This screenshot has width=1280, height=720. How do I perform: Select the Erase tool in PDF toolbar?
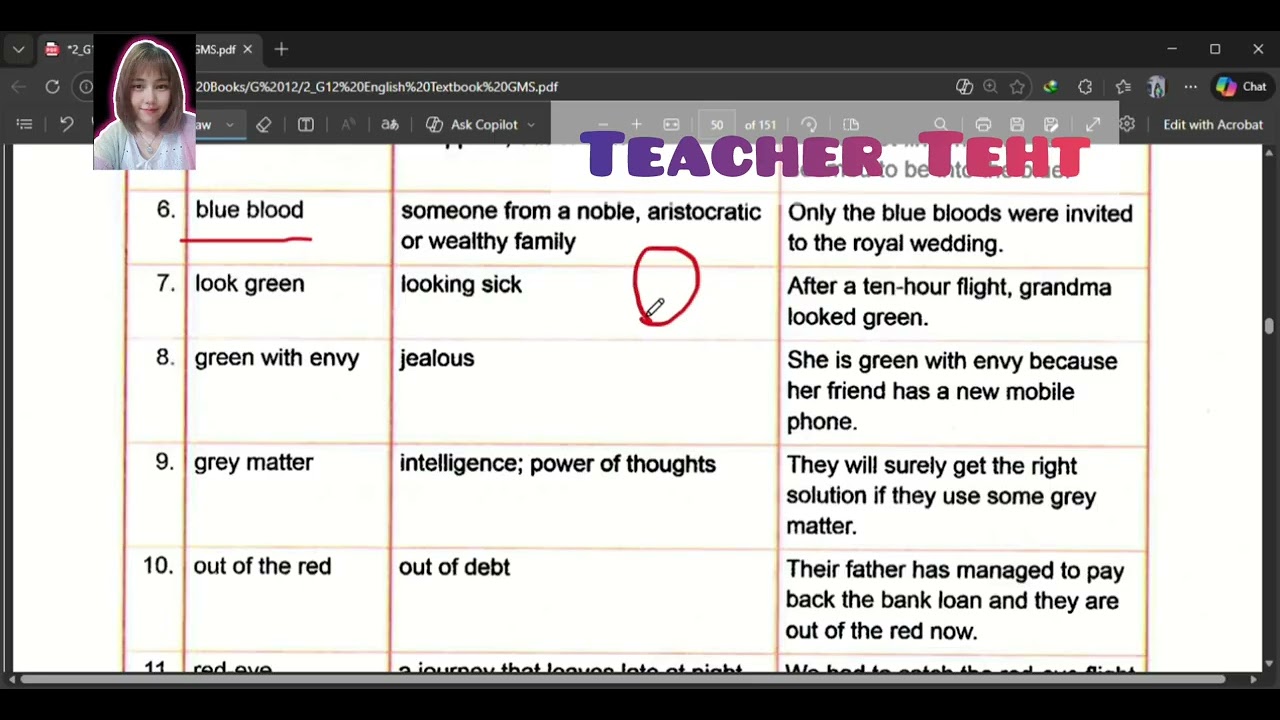[264, 124]
